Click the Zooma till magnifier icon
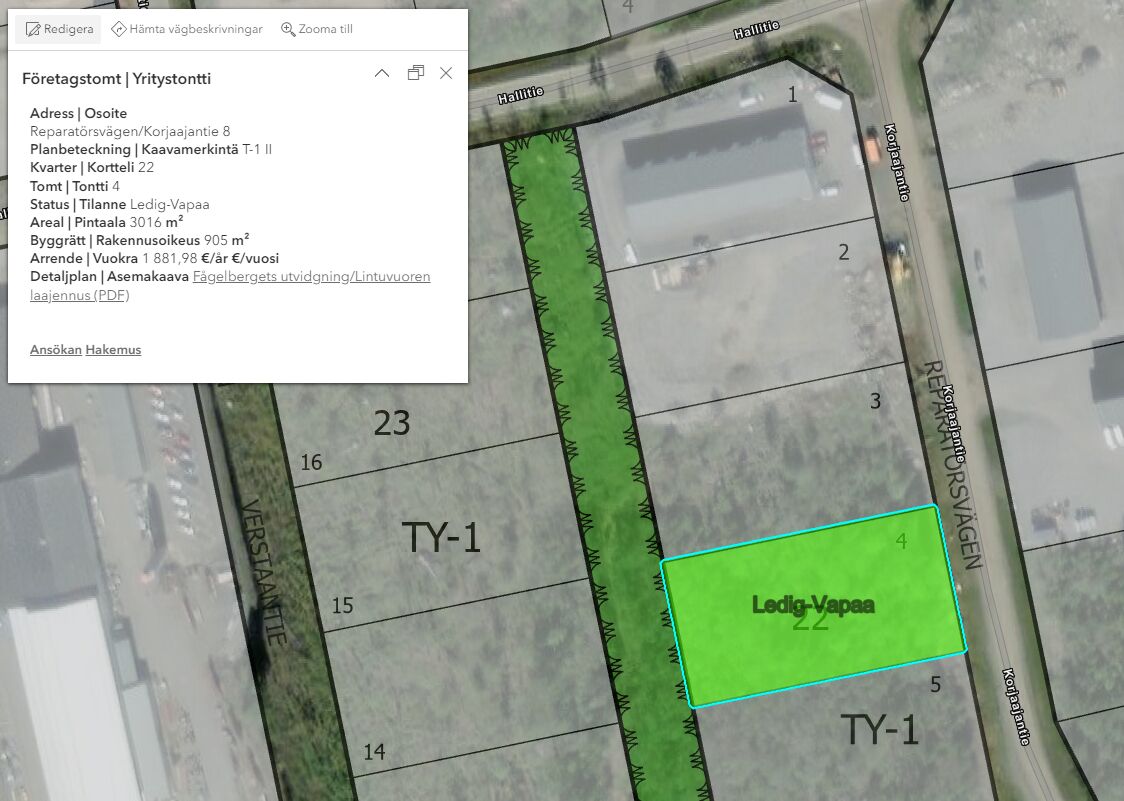1124x801 pixels. tap(287, 29)
